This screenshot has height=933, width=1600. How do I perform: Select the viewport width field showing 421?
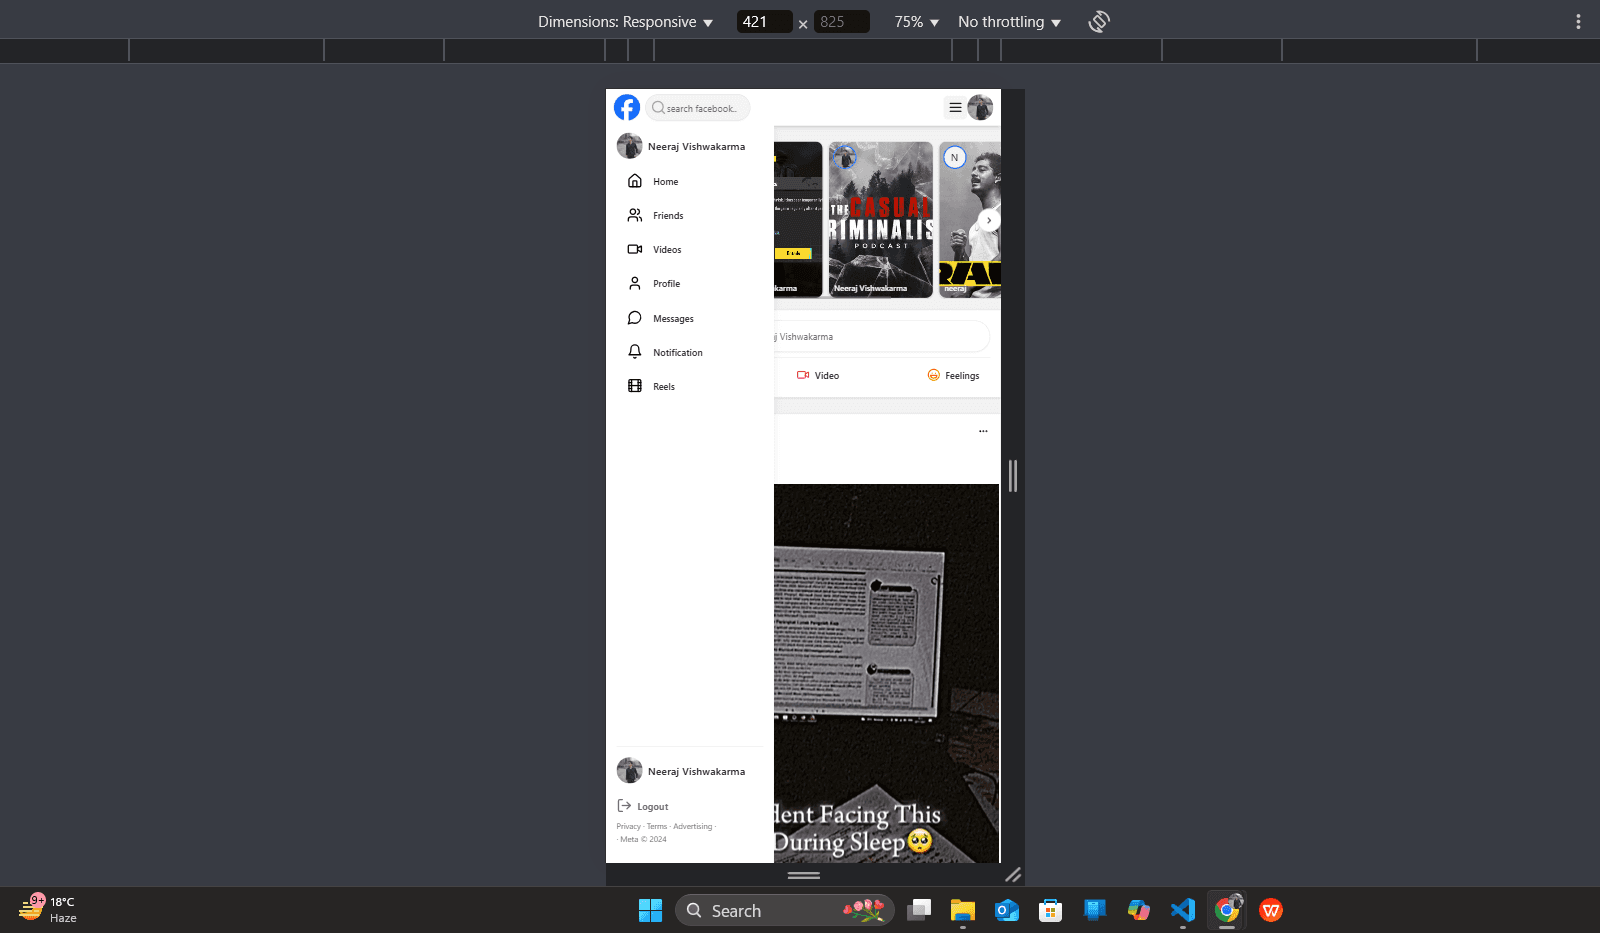click(x=764, y=21)
